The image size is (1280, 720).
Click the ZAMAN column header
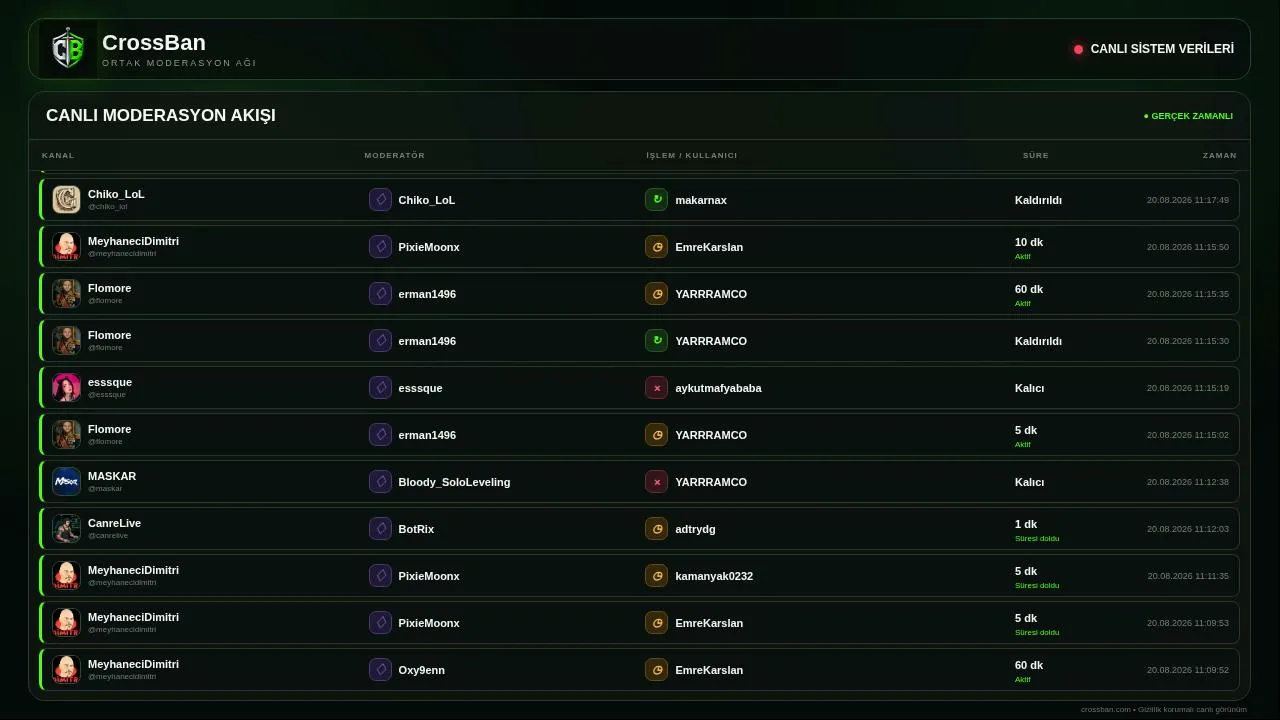(1220, 155)
